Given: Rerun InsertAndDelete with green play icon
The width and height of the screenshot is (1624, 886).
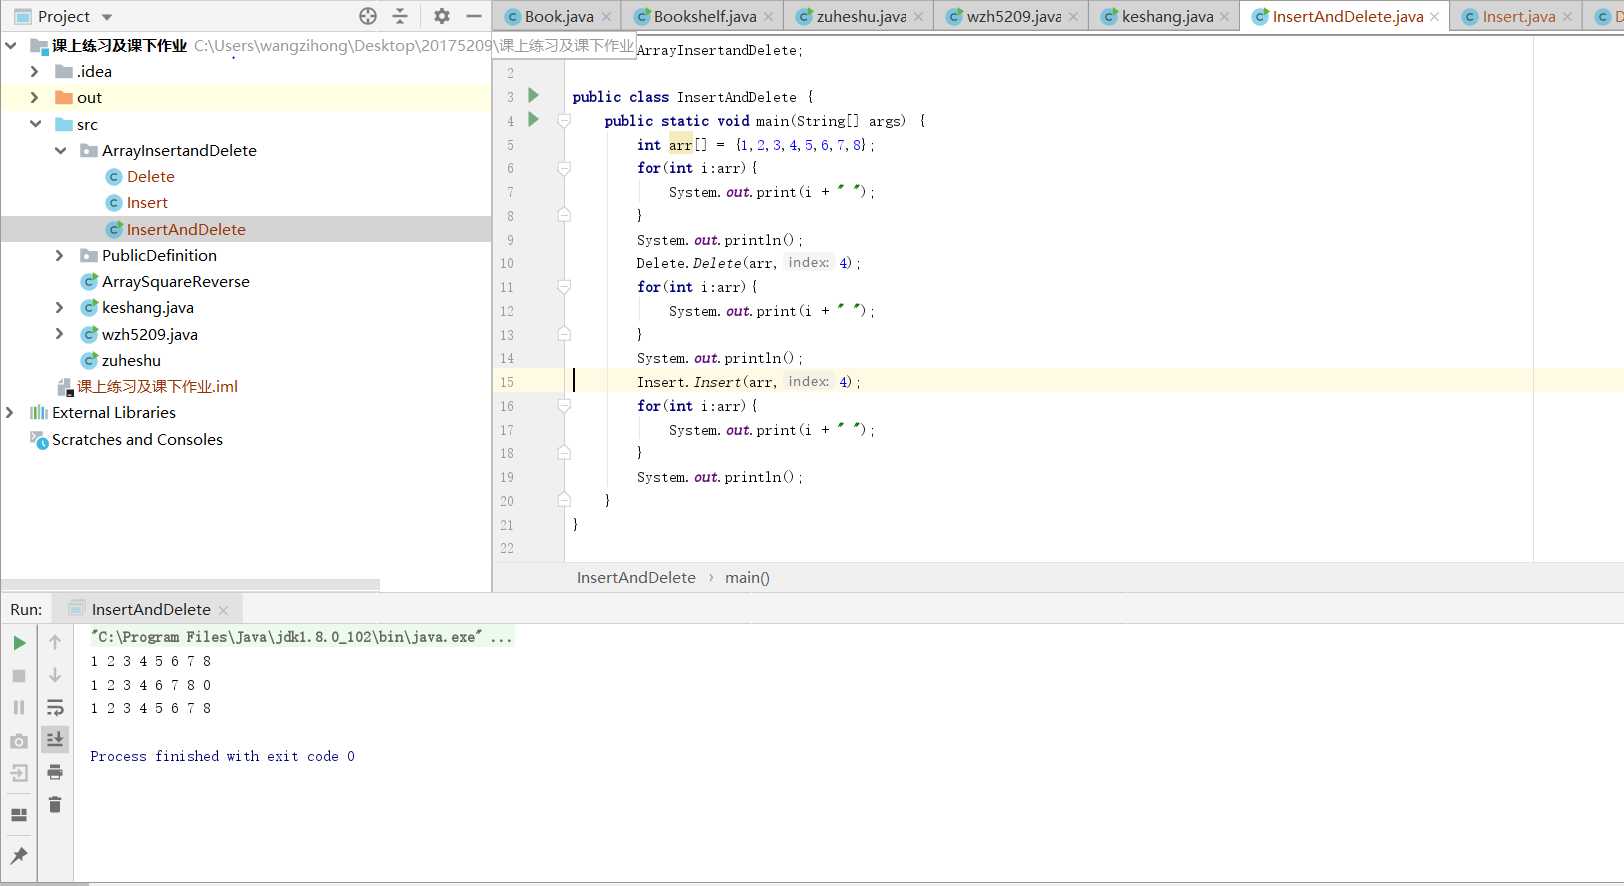Looking at the screenshot, I should coord(19,643).
